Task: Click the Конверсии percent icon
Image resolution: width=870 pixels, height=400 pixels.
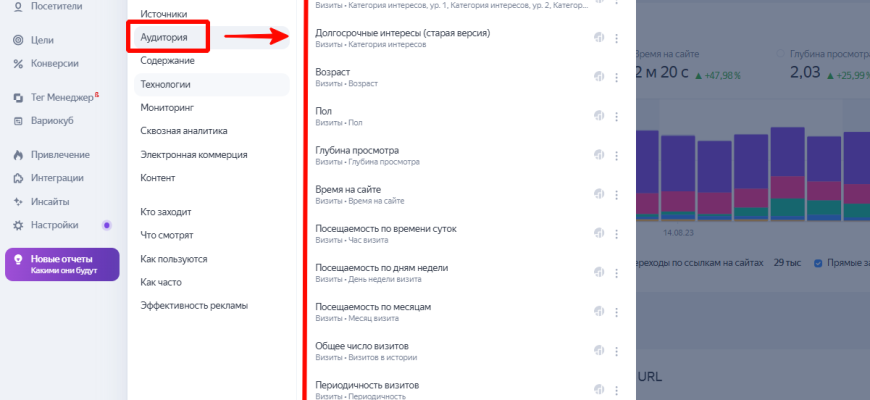Action: (x=18, y=64)
